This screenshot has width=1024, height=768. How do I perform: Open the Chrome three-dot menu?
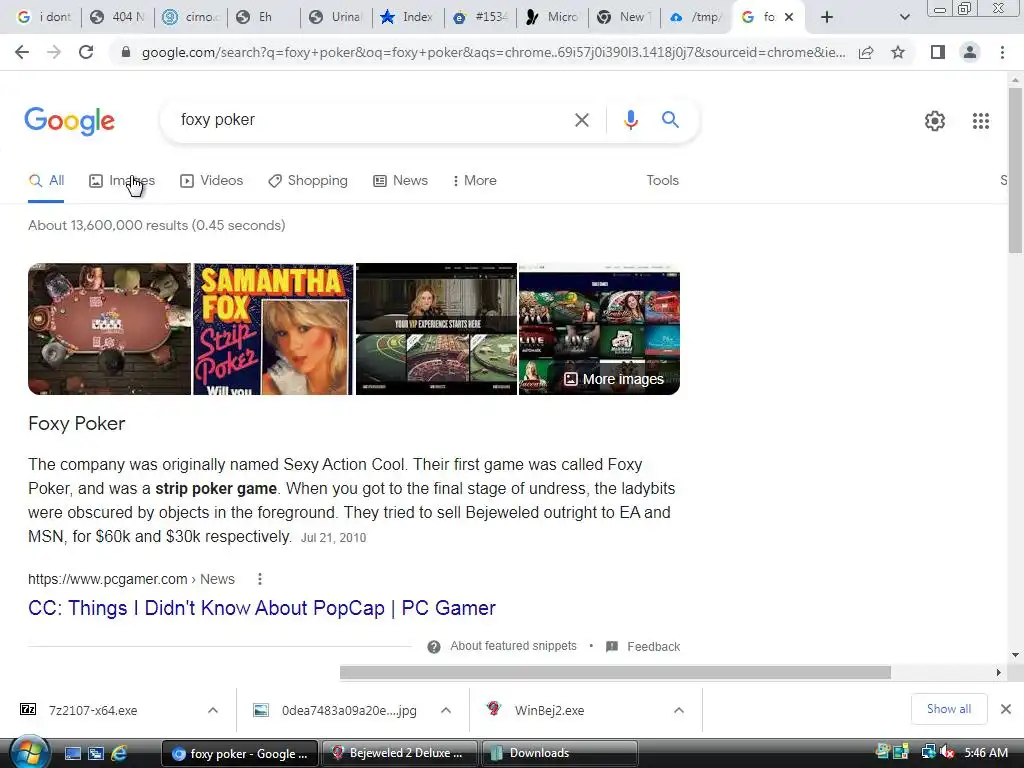pyautogui.click(x=1002, y=52)
